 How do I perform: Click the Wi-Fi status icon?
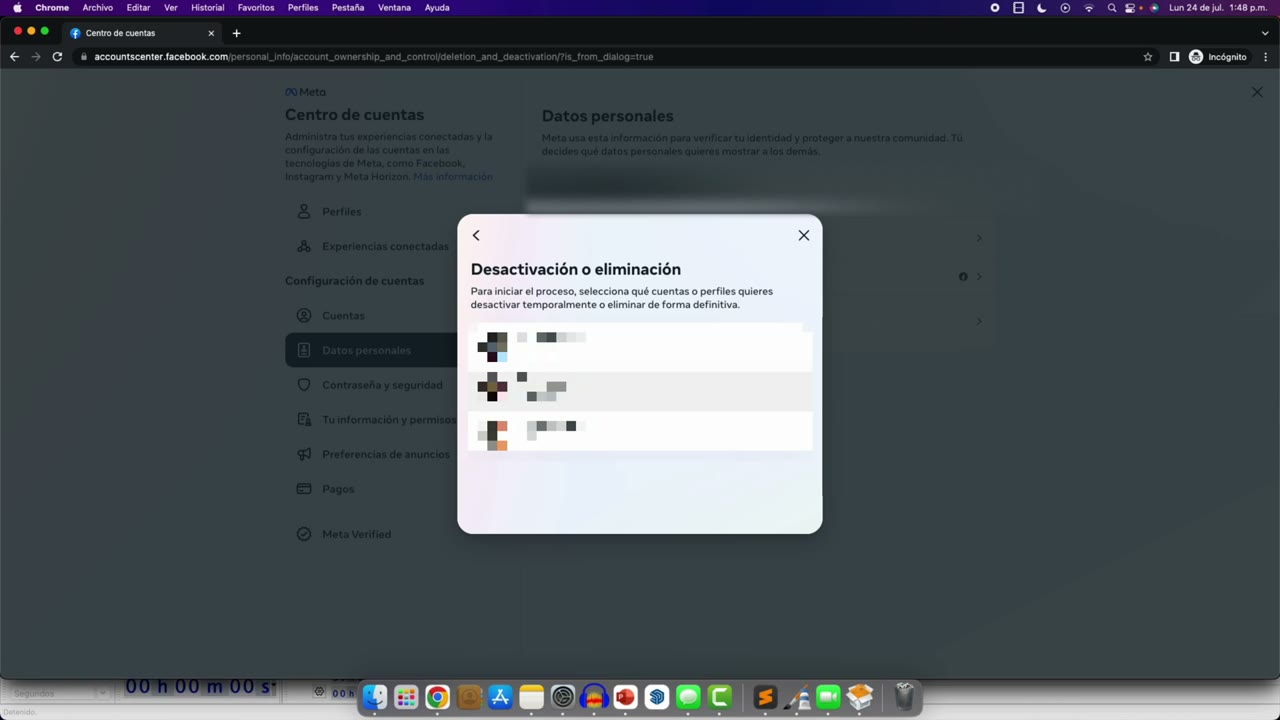coord(1089,8)
